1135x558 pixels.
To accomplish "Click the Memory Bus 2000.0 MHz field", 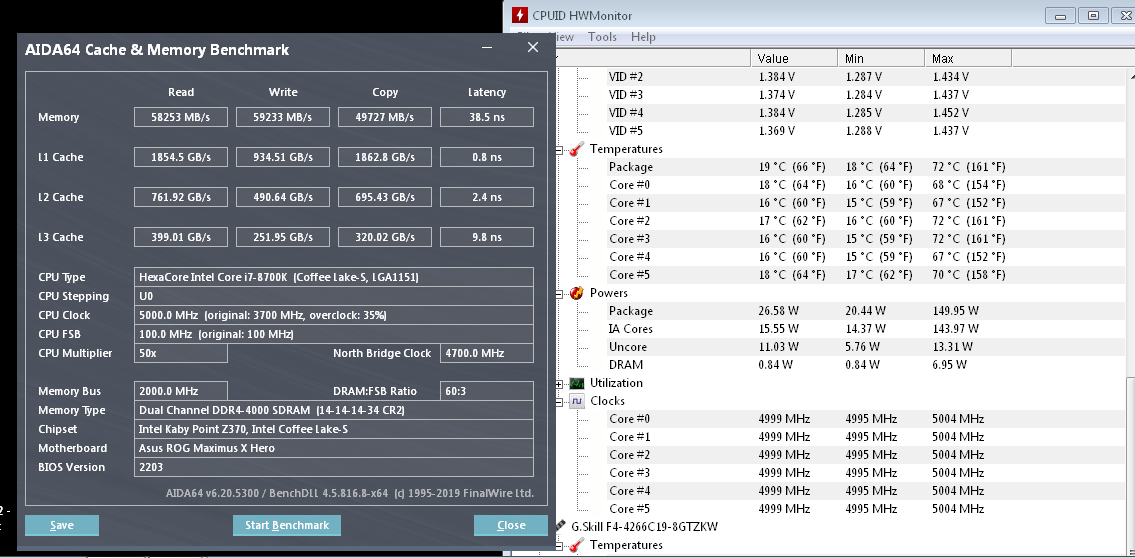I will point(181,391).
